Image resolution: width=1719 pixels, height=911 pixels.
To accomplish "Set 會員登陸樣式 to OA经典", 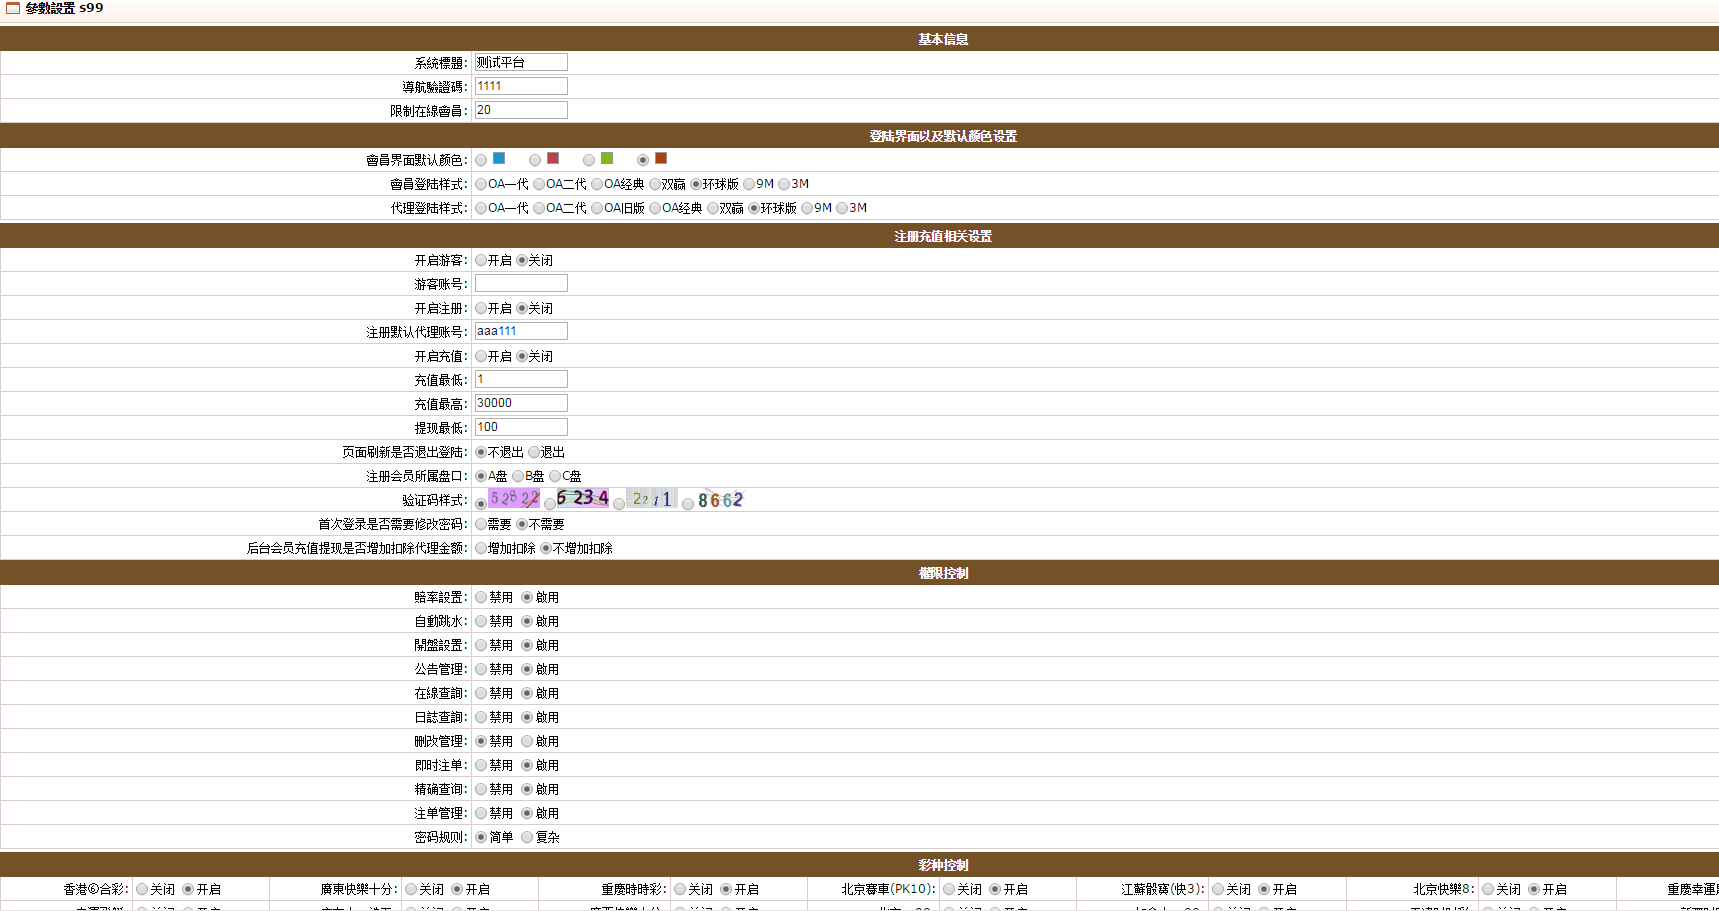I will point(597,184).
